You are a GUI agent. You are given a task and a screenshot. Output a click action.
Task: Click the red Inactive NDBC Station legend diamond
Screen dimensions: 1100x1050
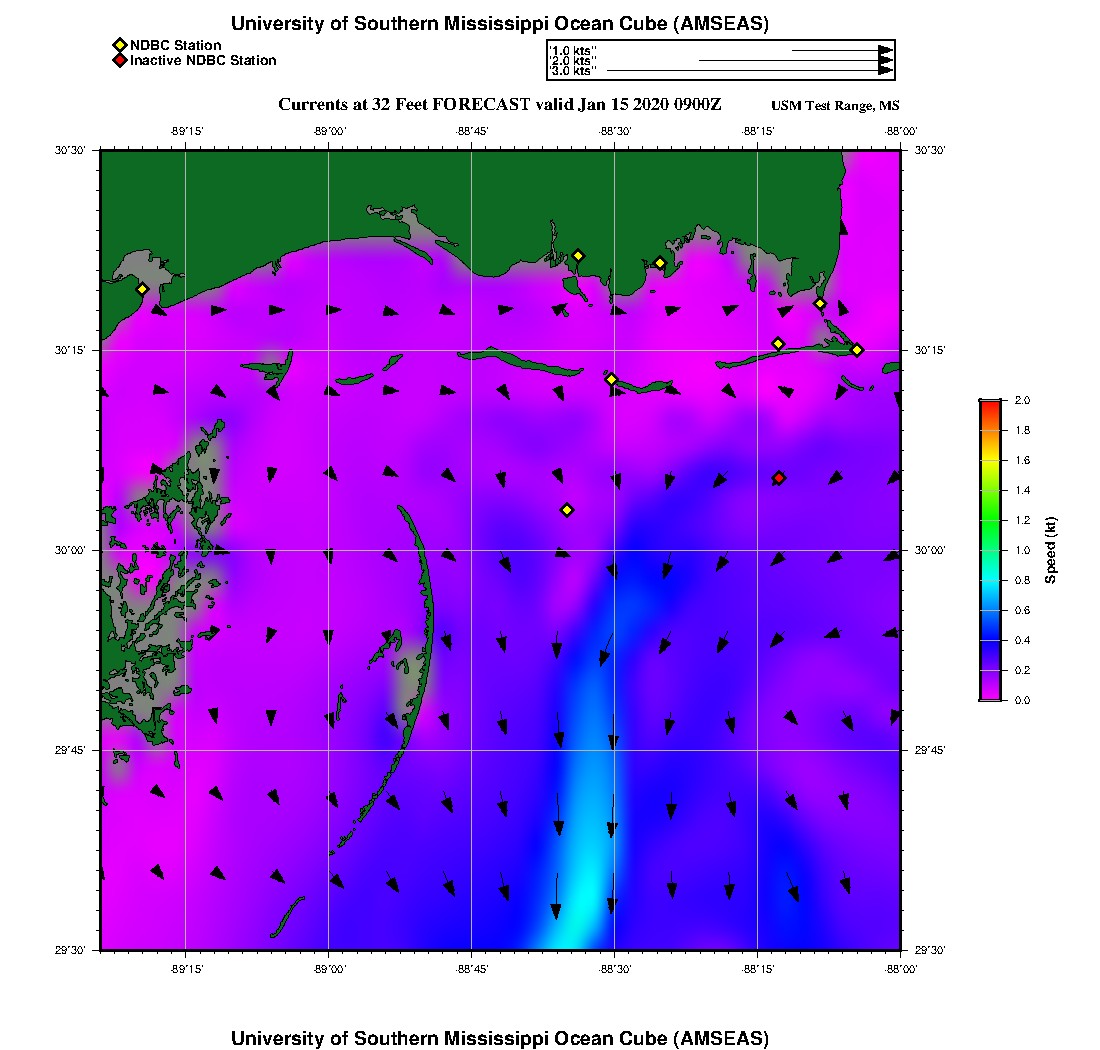click(x=120, y=60)
